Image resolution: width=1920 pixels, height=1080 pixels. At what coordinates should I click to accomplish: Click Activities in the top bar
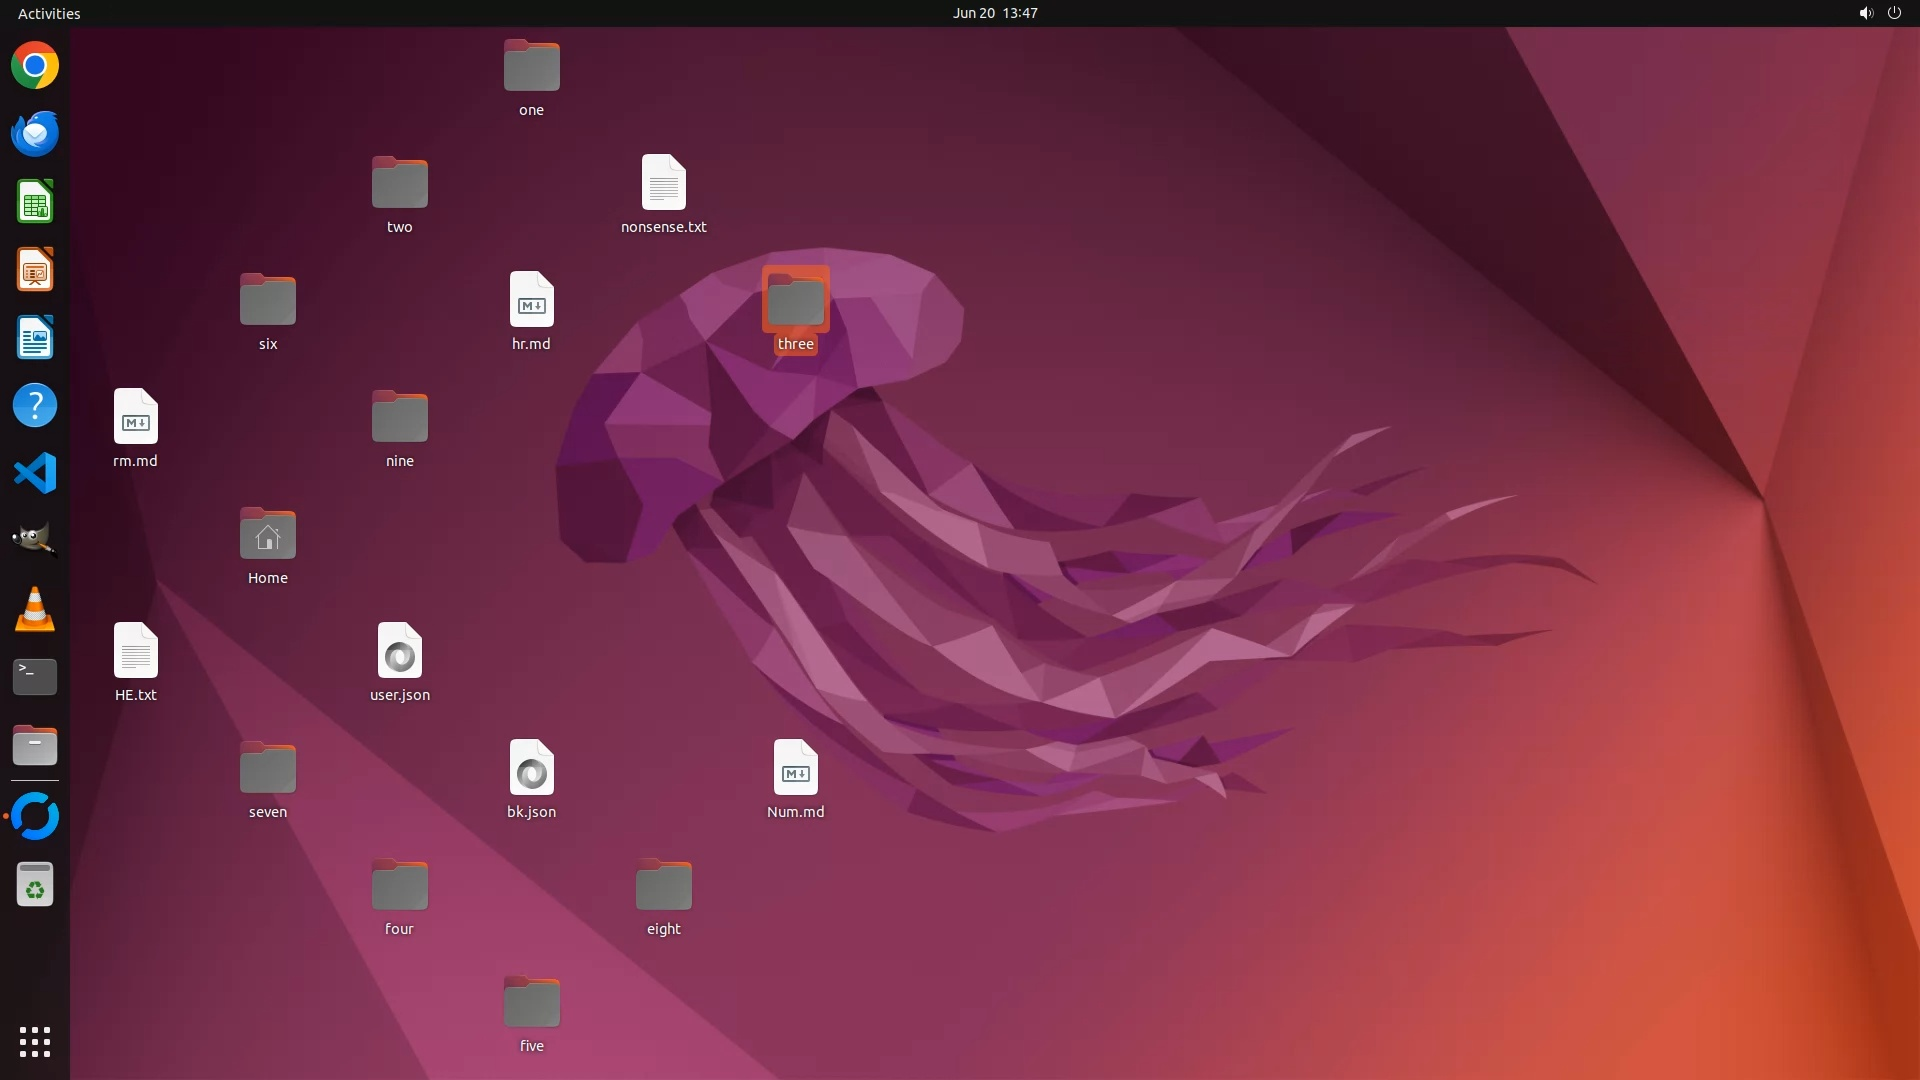coord(49,13)
